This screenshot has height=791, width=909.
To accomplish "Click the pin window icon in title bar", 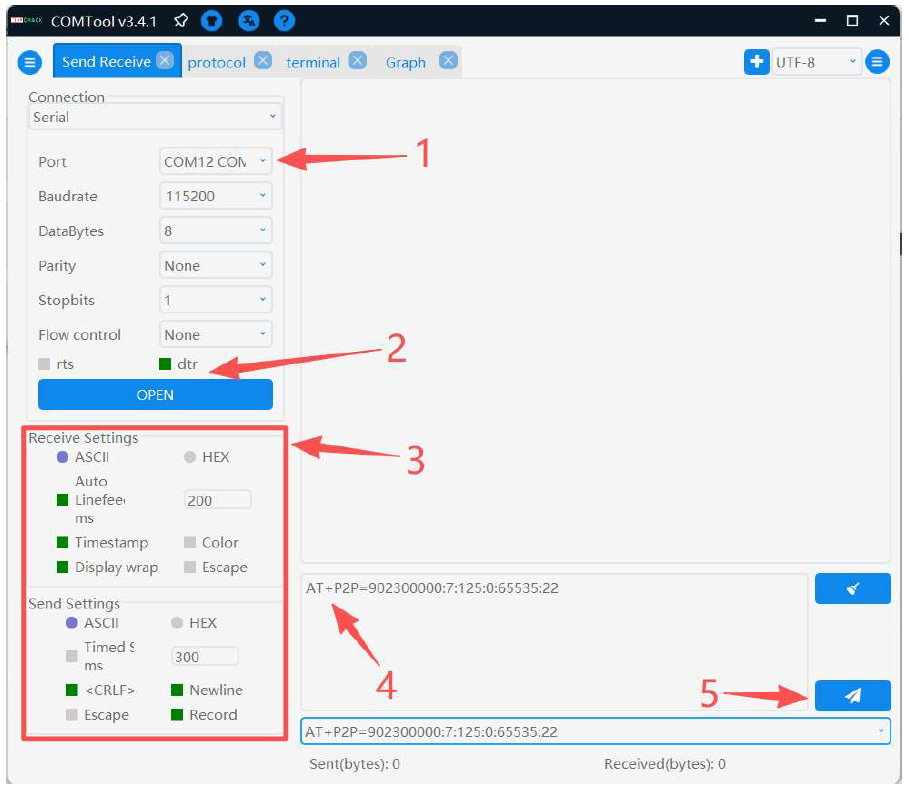I will (181, 21).
